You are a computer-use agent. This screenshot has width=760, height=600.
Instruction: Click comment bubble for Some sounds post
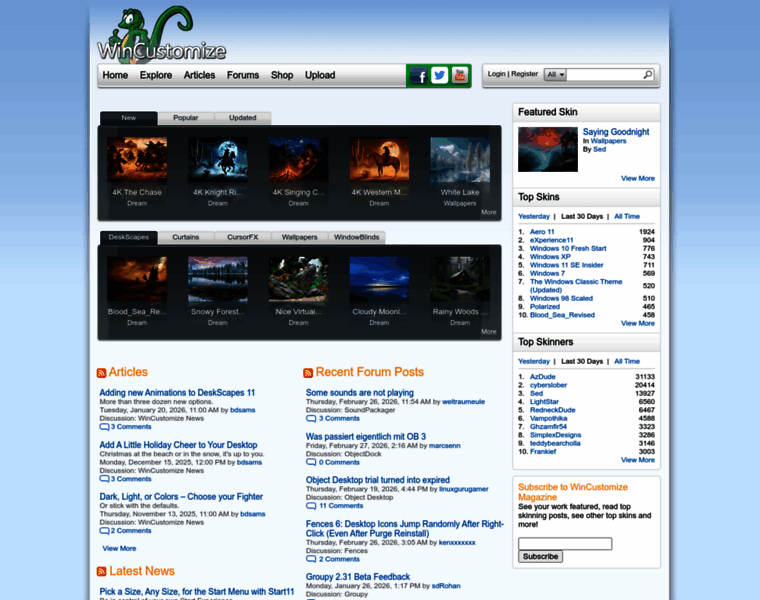click(x=311, y=418)
